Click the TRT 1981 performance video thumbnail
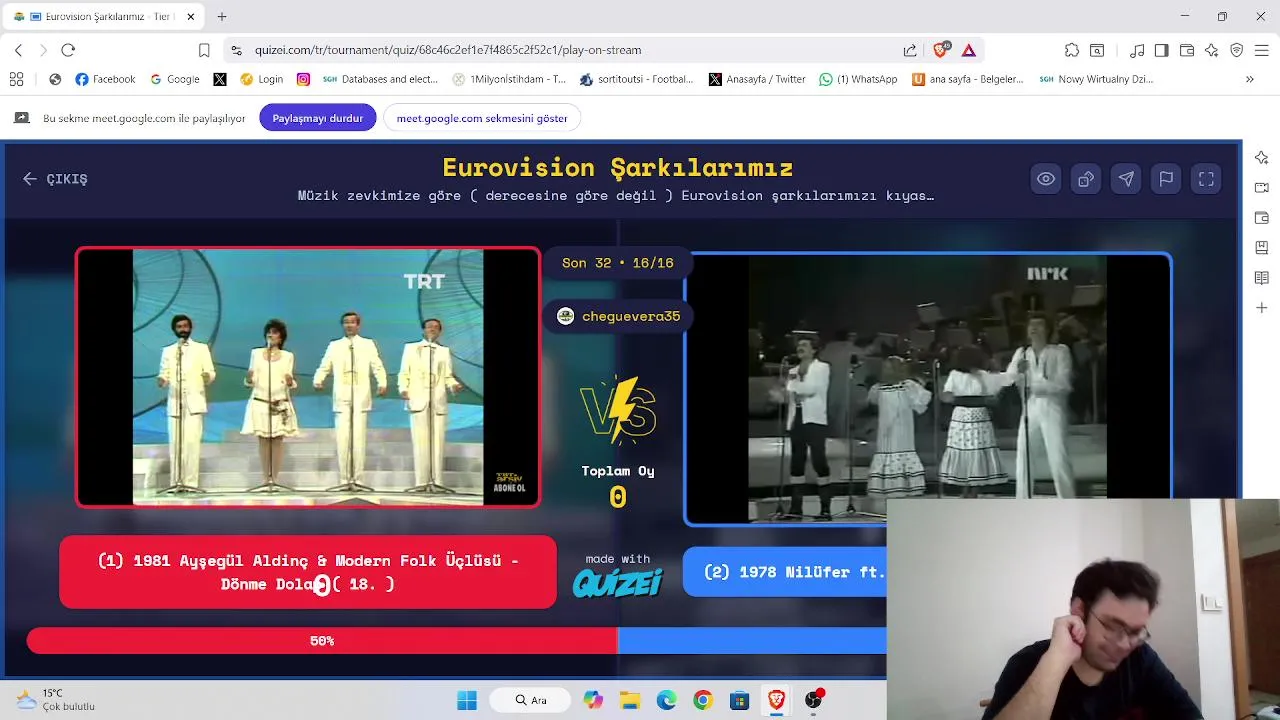Image resolution: width=1280 pixels, height=720 pixels. [x=308, y=377]
